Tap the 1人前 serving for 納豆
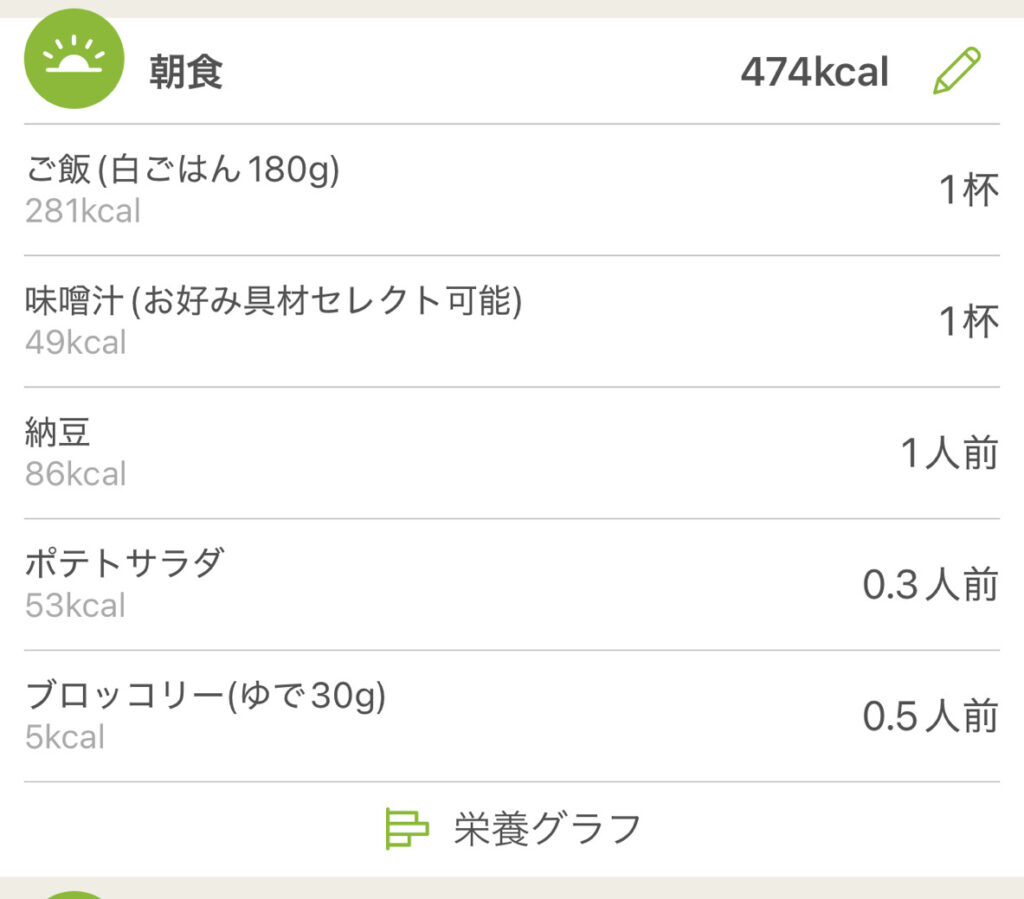This screenshot has width=1024, height=899. pyautogui.click(x=949, y=453)
